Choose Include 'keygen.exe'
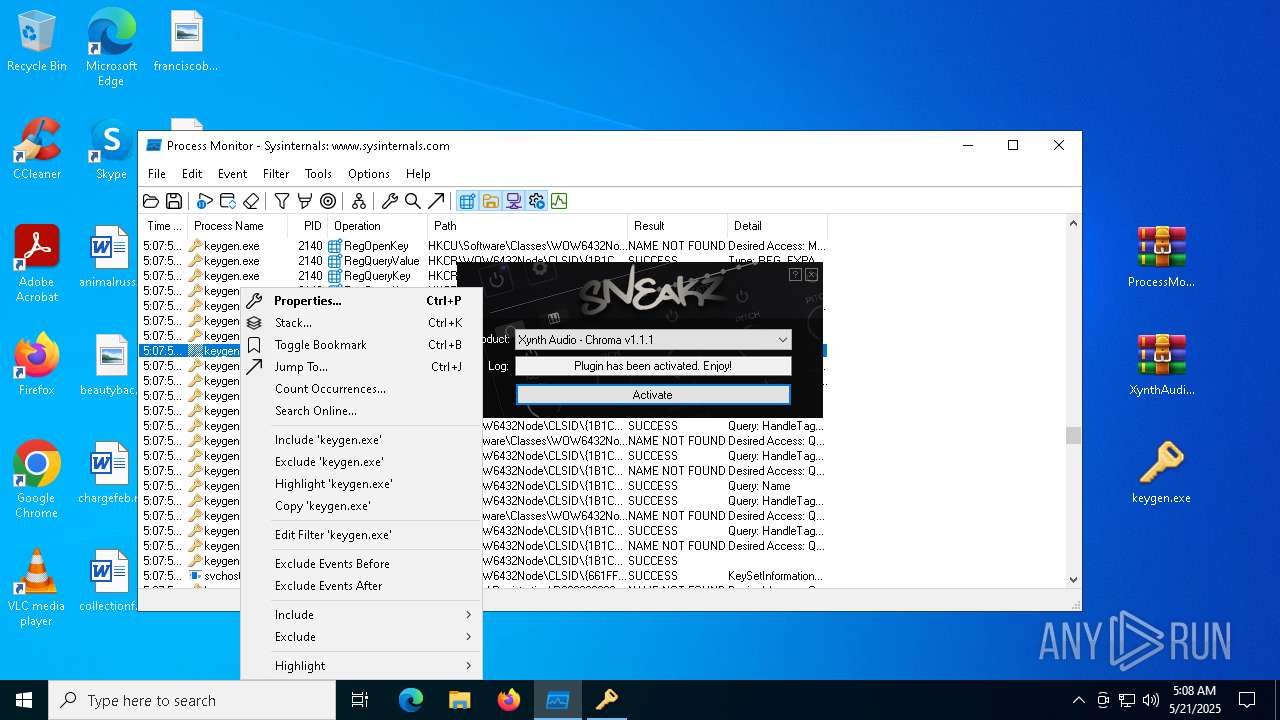 [x=361, y=440]
